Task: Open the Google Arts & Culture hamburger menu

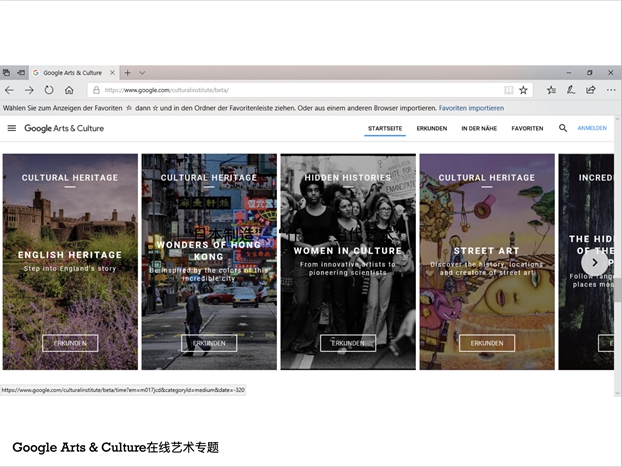Action: click(12, 128)
